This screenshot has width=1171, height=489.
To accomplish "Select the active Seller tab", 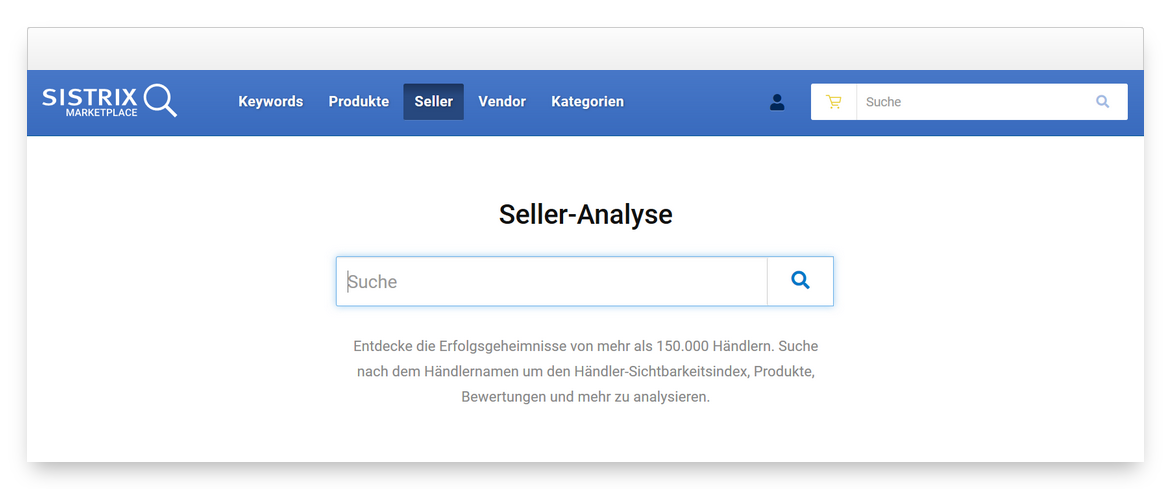I will pos(433,102).
